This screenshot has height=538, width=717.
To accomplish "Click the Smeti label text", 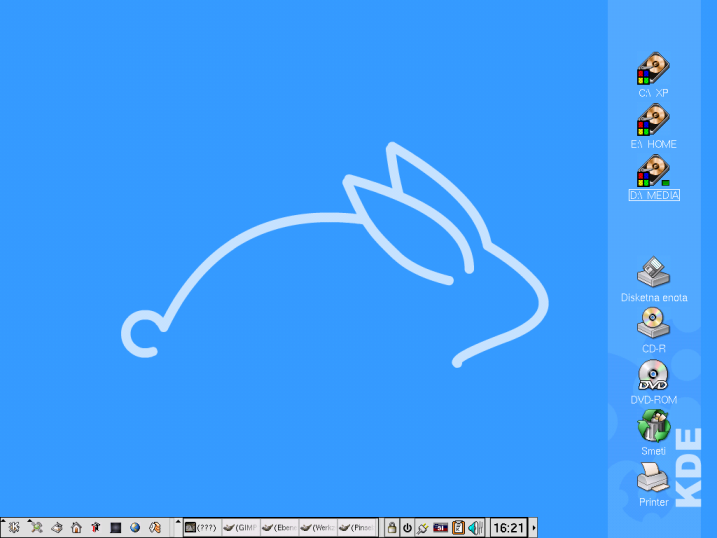I will pyautogui.click(x=653, y=451).
